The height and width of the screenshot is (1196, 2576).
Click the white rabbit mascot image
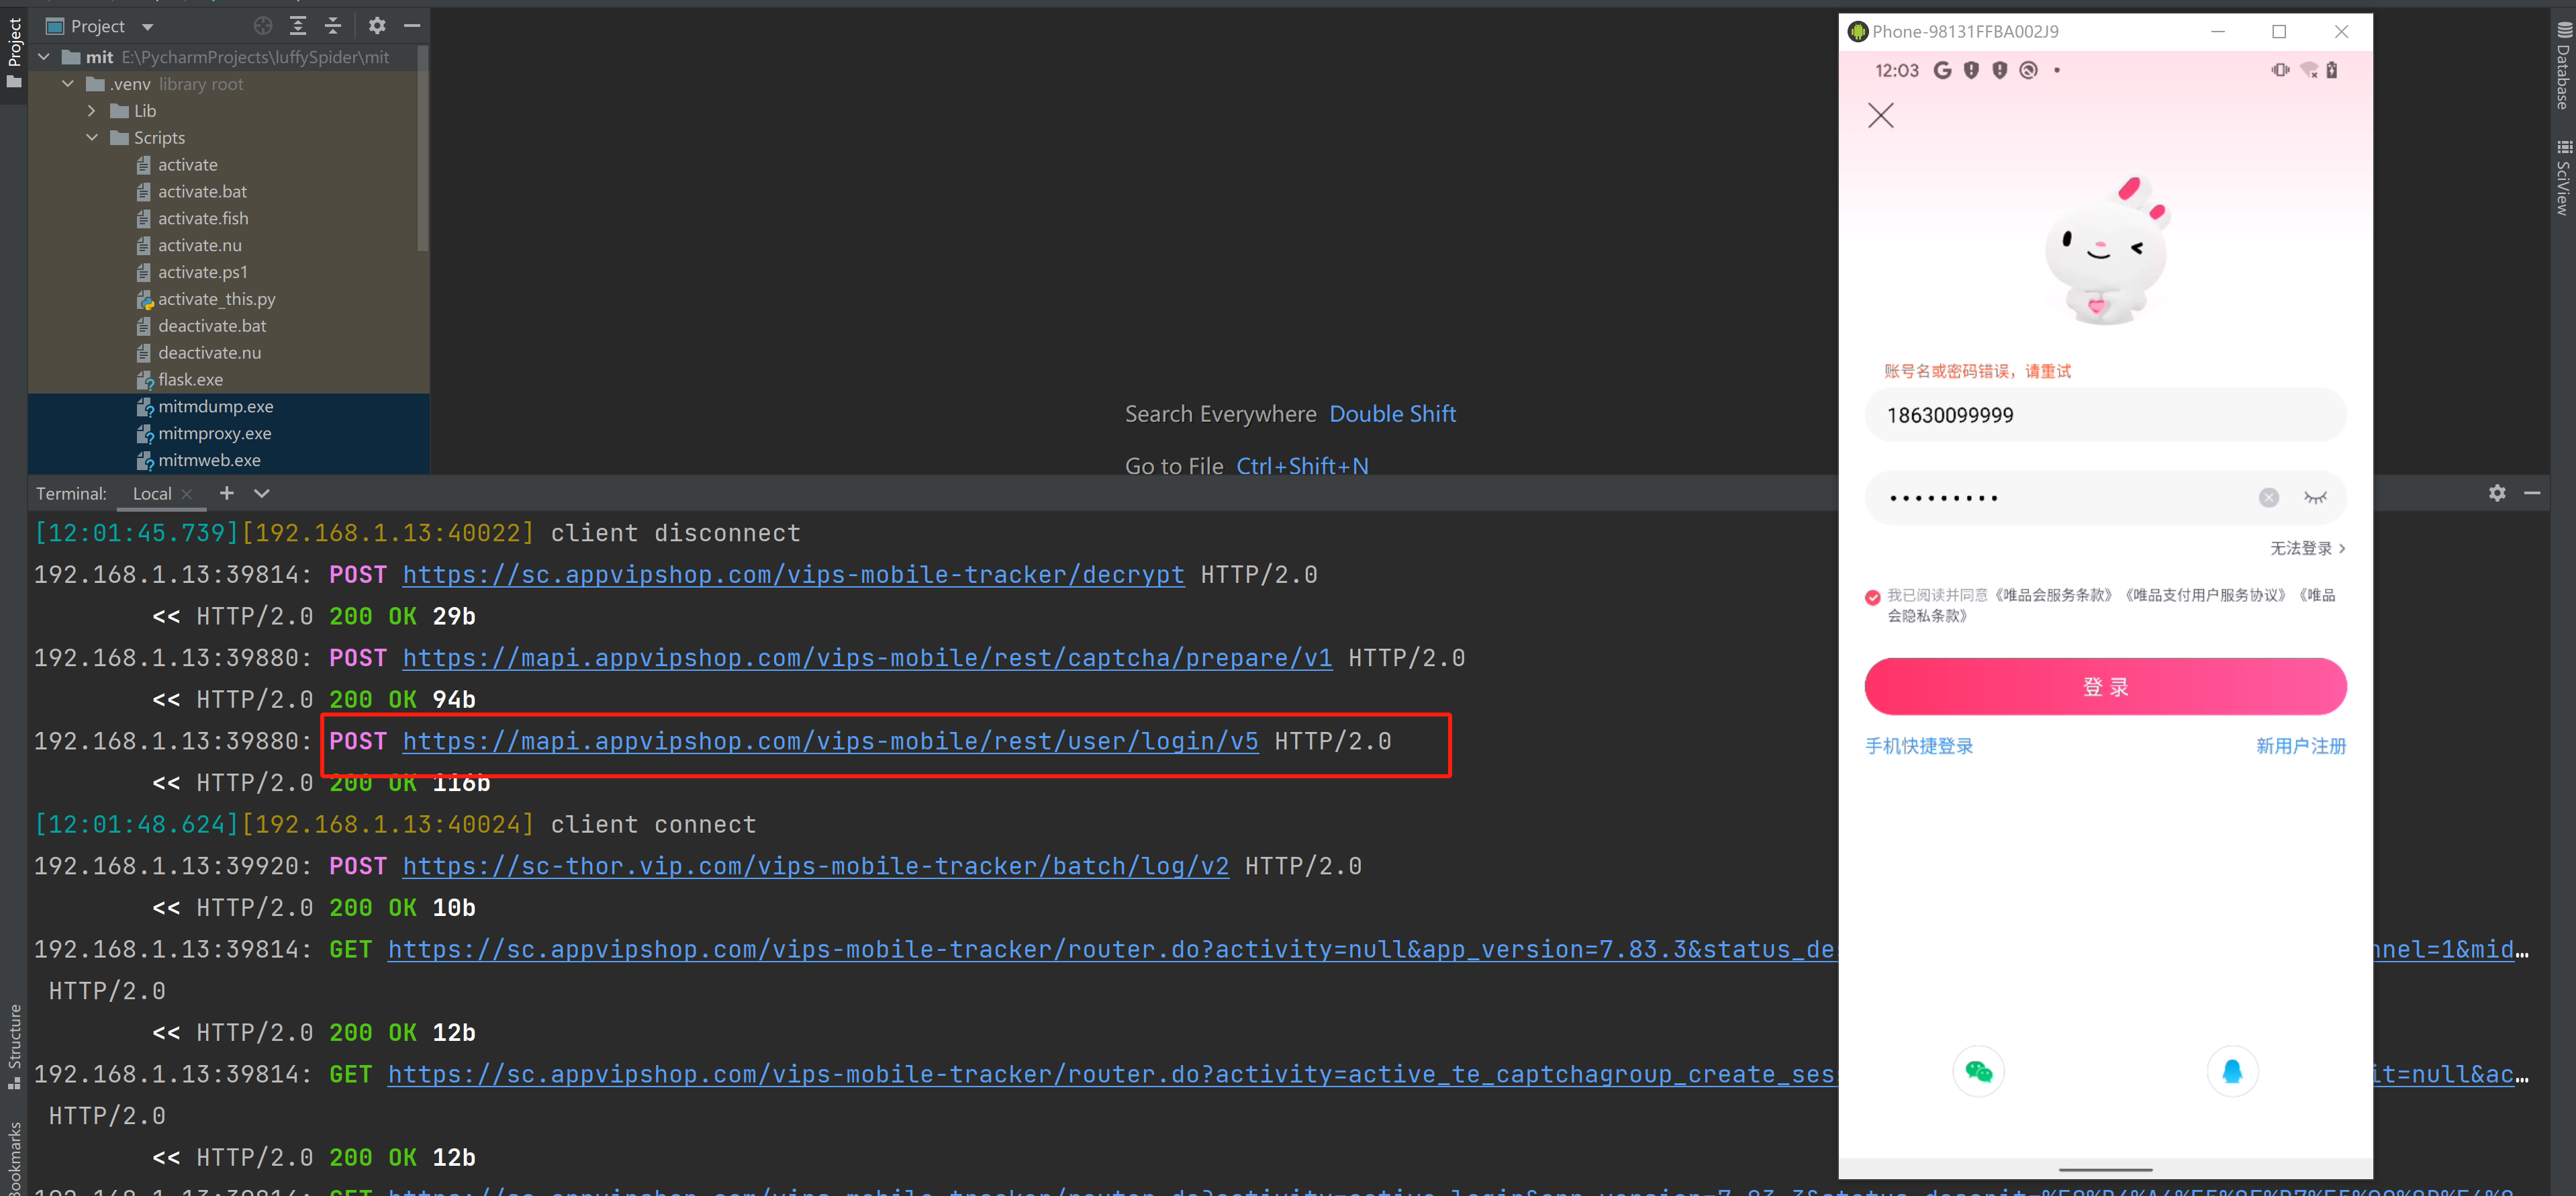pyautogui.click(x=2107, y=250)
